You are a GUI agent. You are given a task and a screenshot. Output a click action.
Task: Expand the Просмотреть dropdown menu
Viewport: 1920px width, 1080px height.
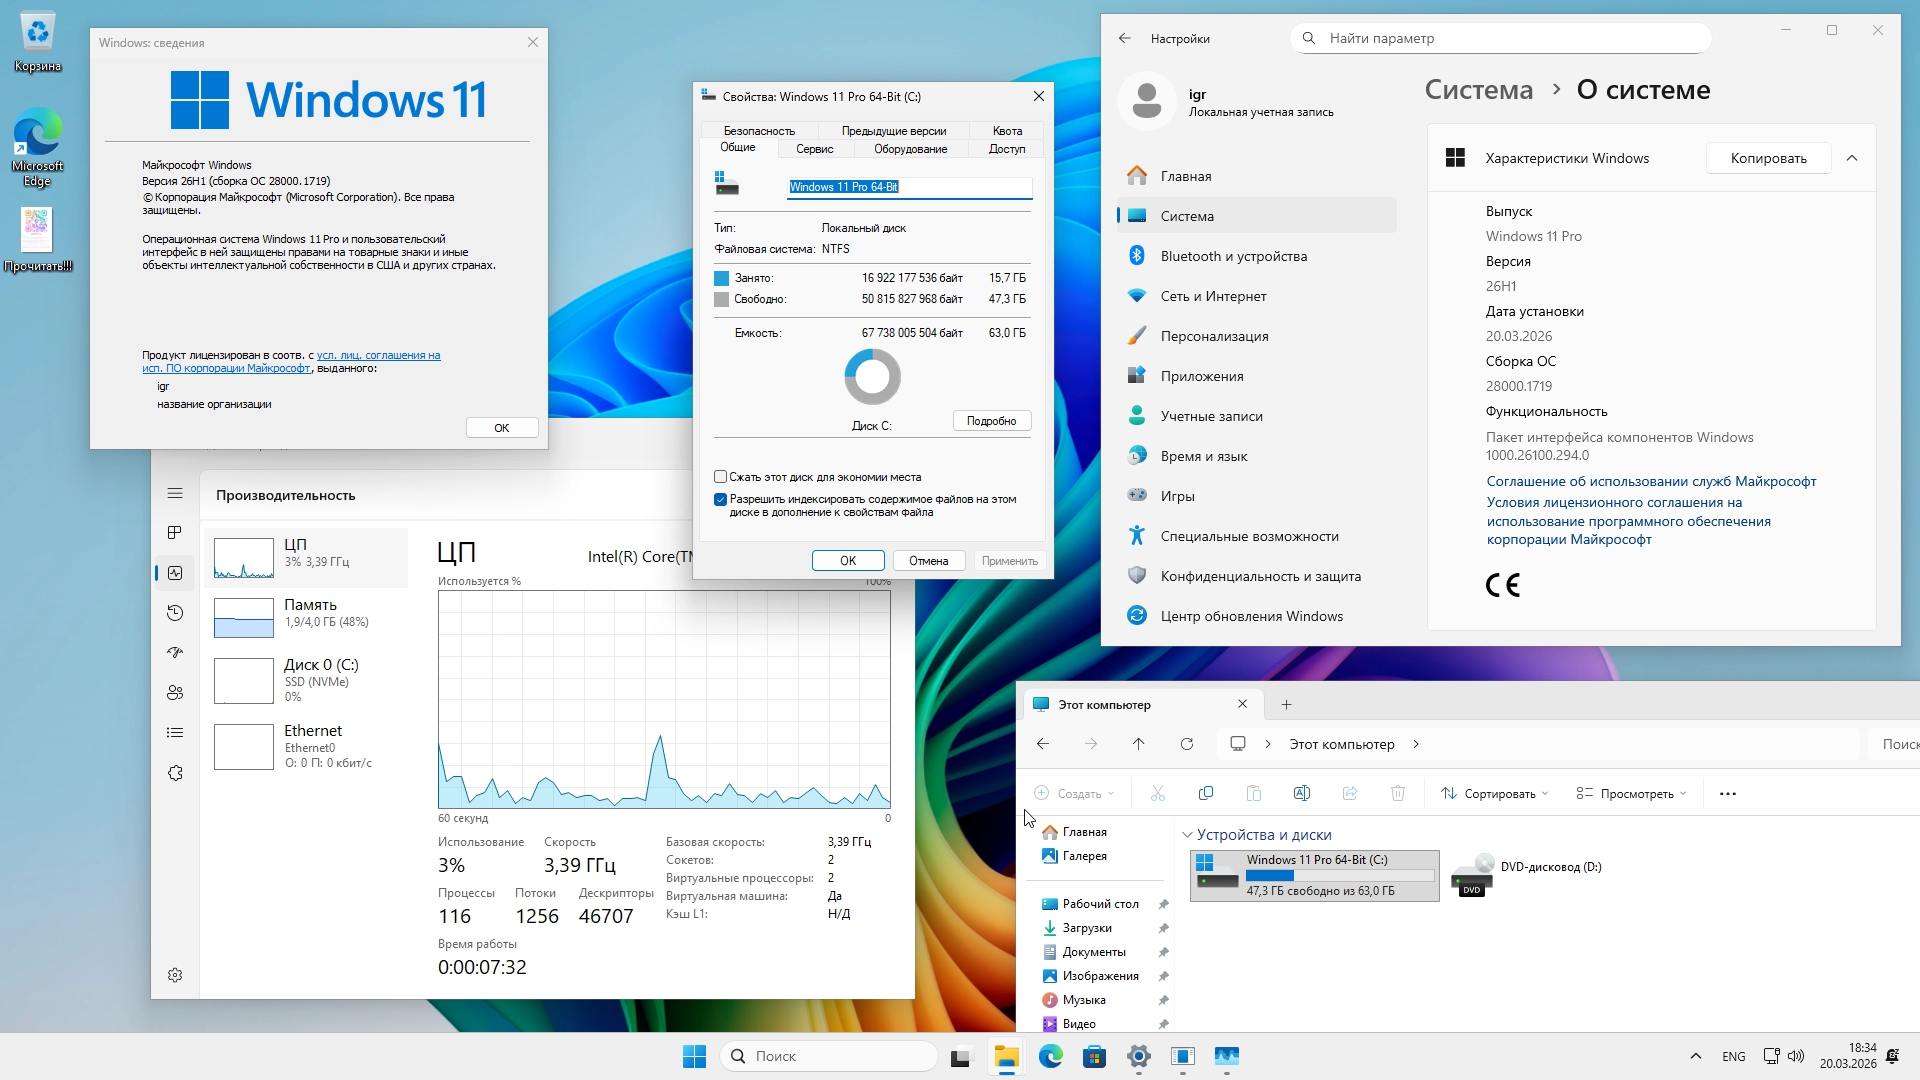1632,793
